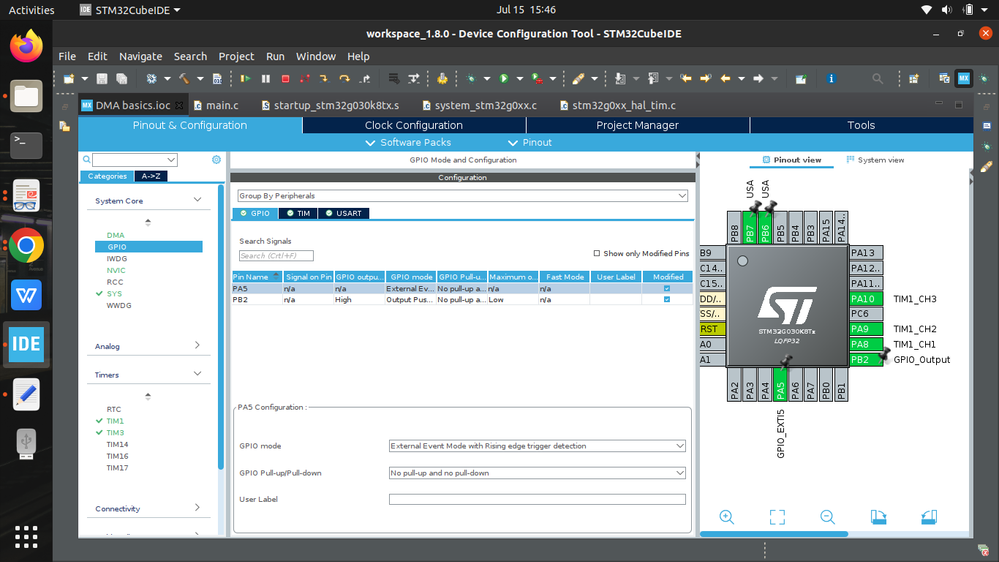Expand the Analog category
The width and height of the screenshot is (999, 562).
[198, 345]
